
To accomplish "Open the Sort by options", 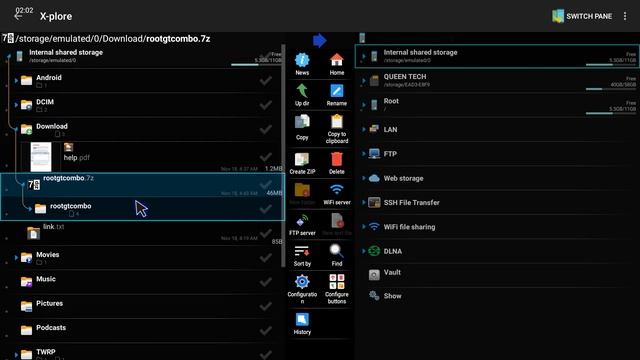I will [x=302, y=256].
